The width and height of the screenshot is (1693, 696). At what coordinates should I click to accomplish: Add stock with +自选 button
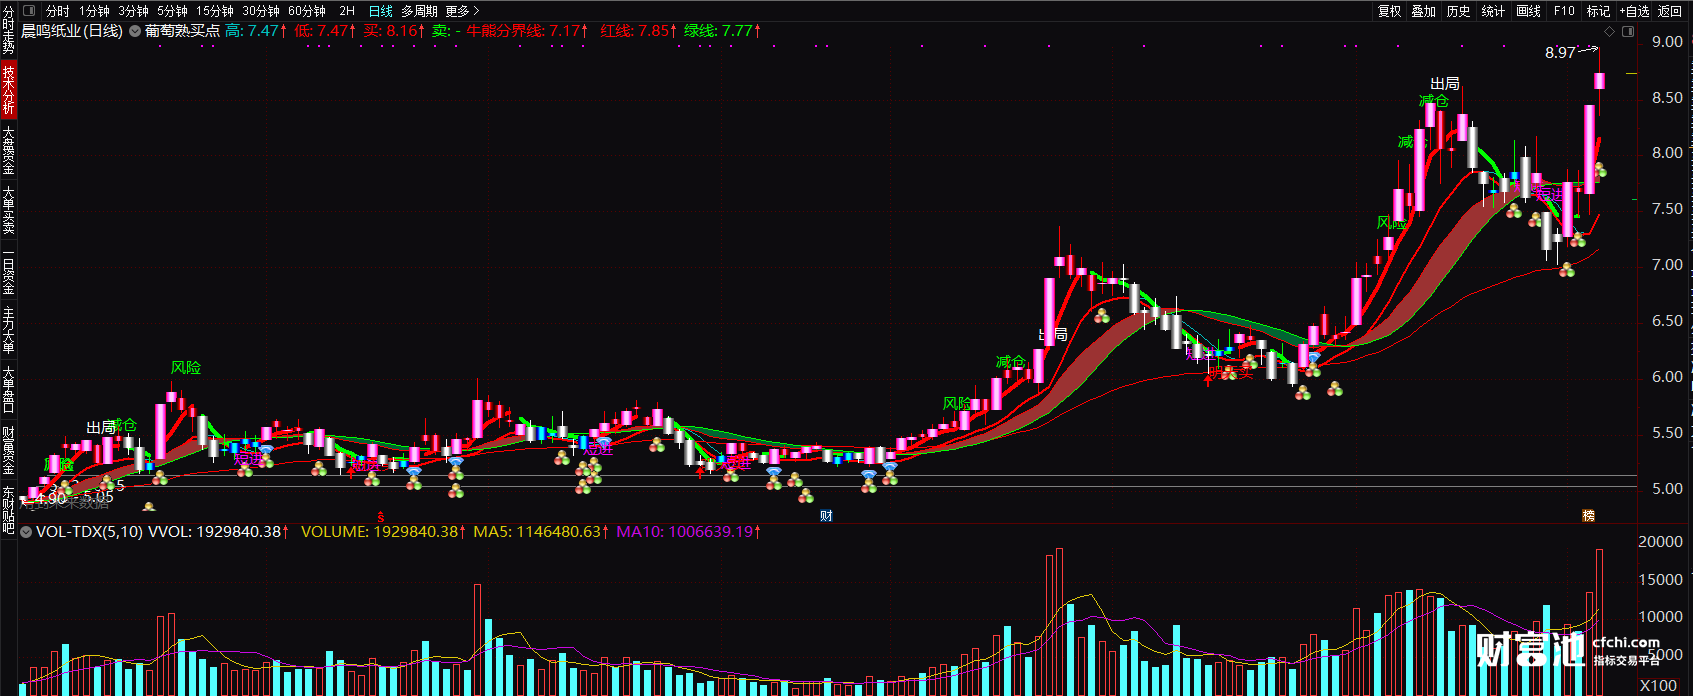[x=1633, y=11]
